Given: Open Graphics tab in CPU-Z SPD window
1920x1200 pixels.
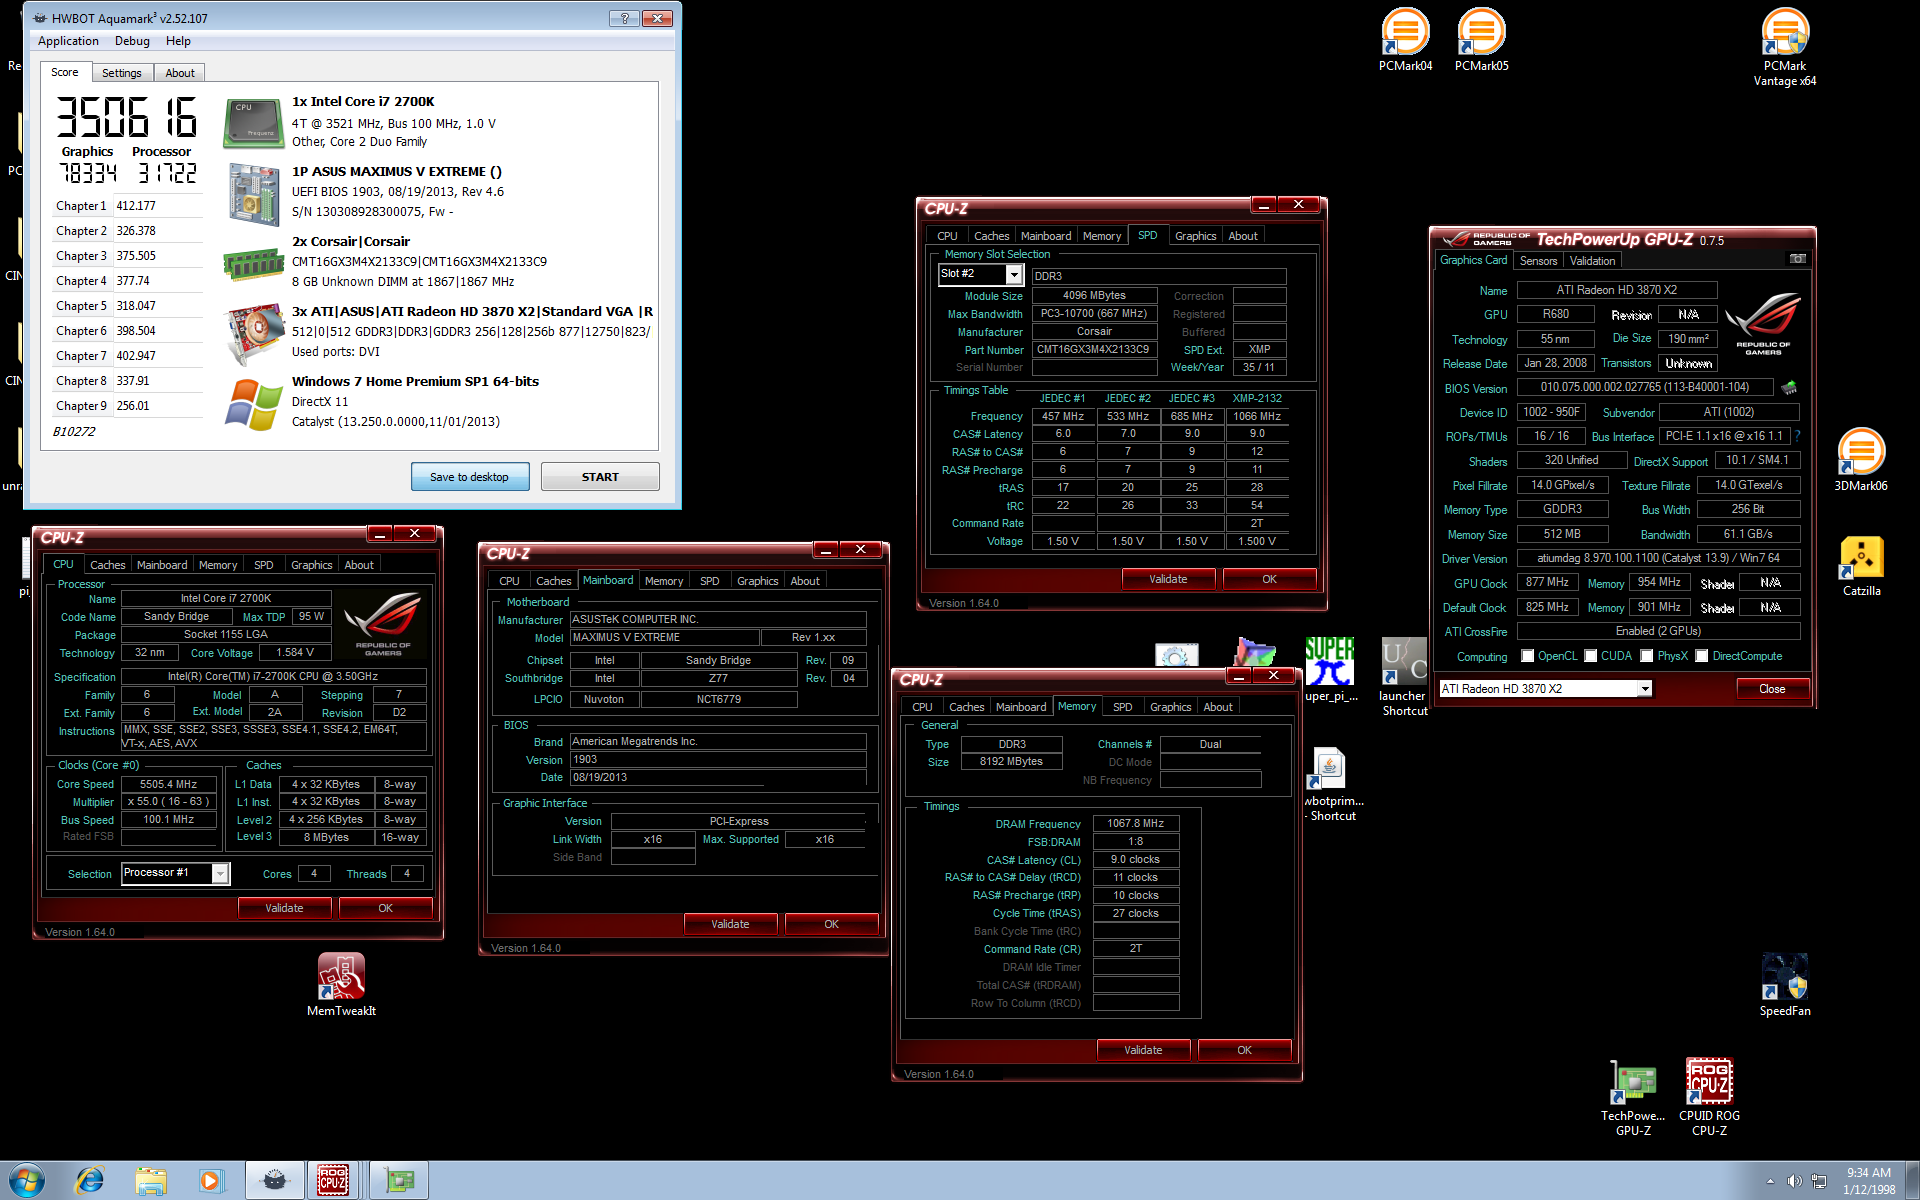Looking at the screenshot, I should pos(1195,236).
